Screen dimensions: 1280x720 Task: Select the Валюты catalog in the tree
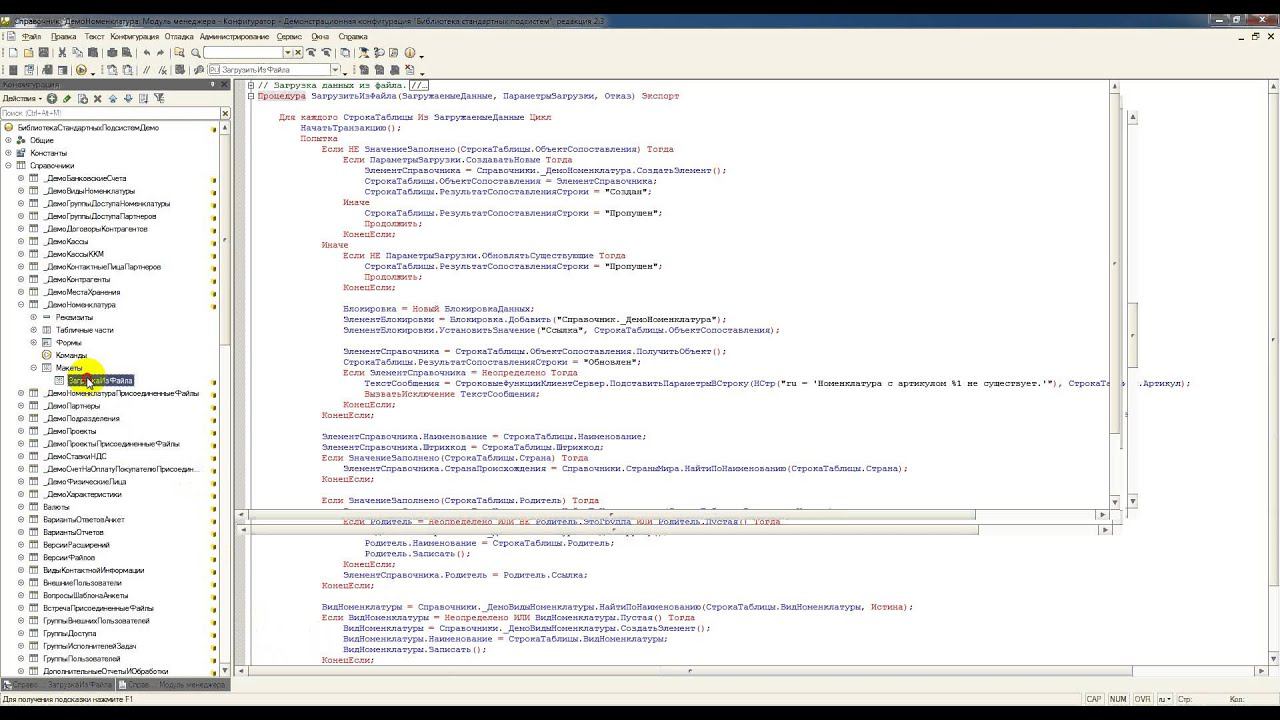(56, 507)
